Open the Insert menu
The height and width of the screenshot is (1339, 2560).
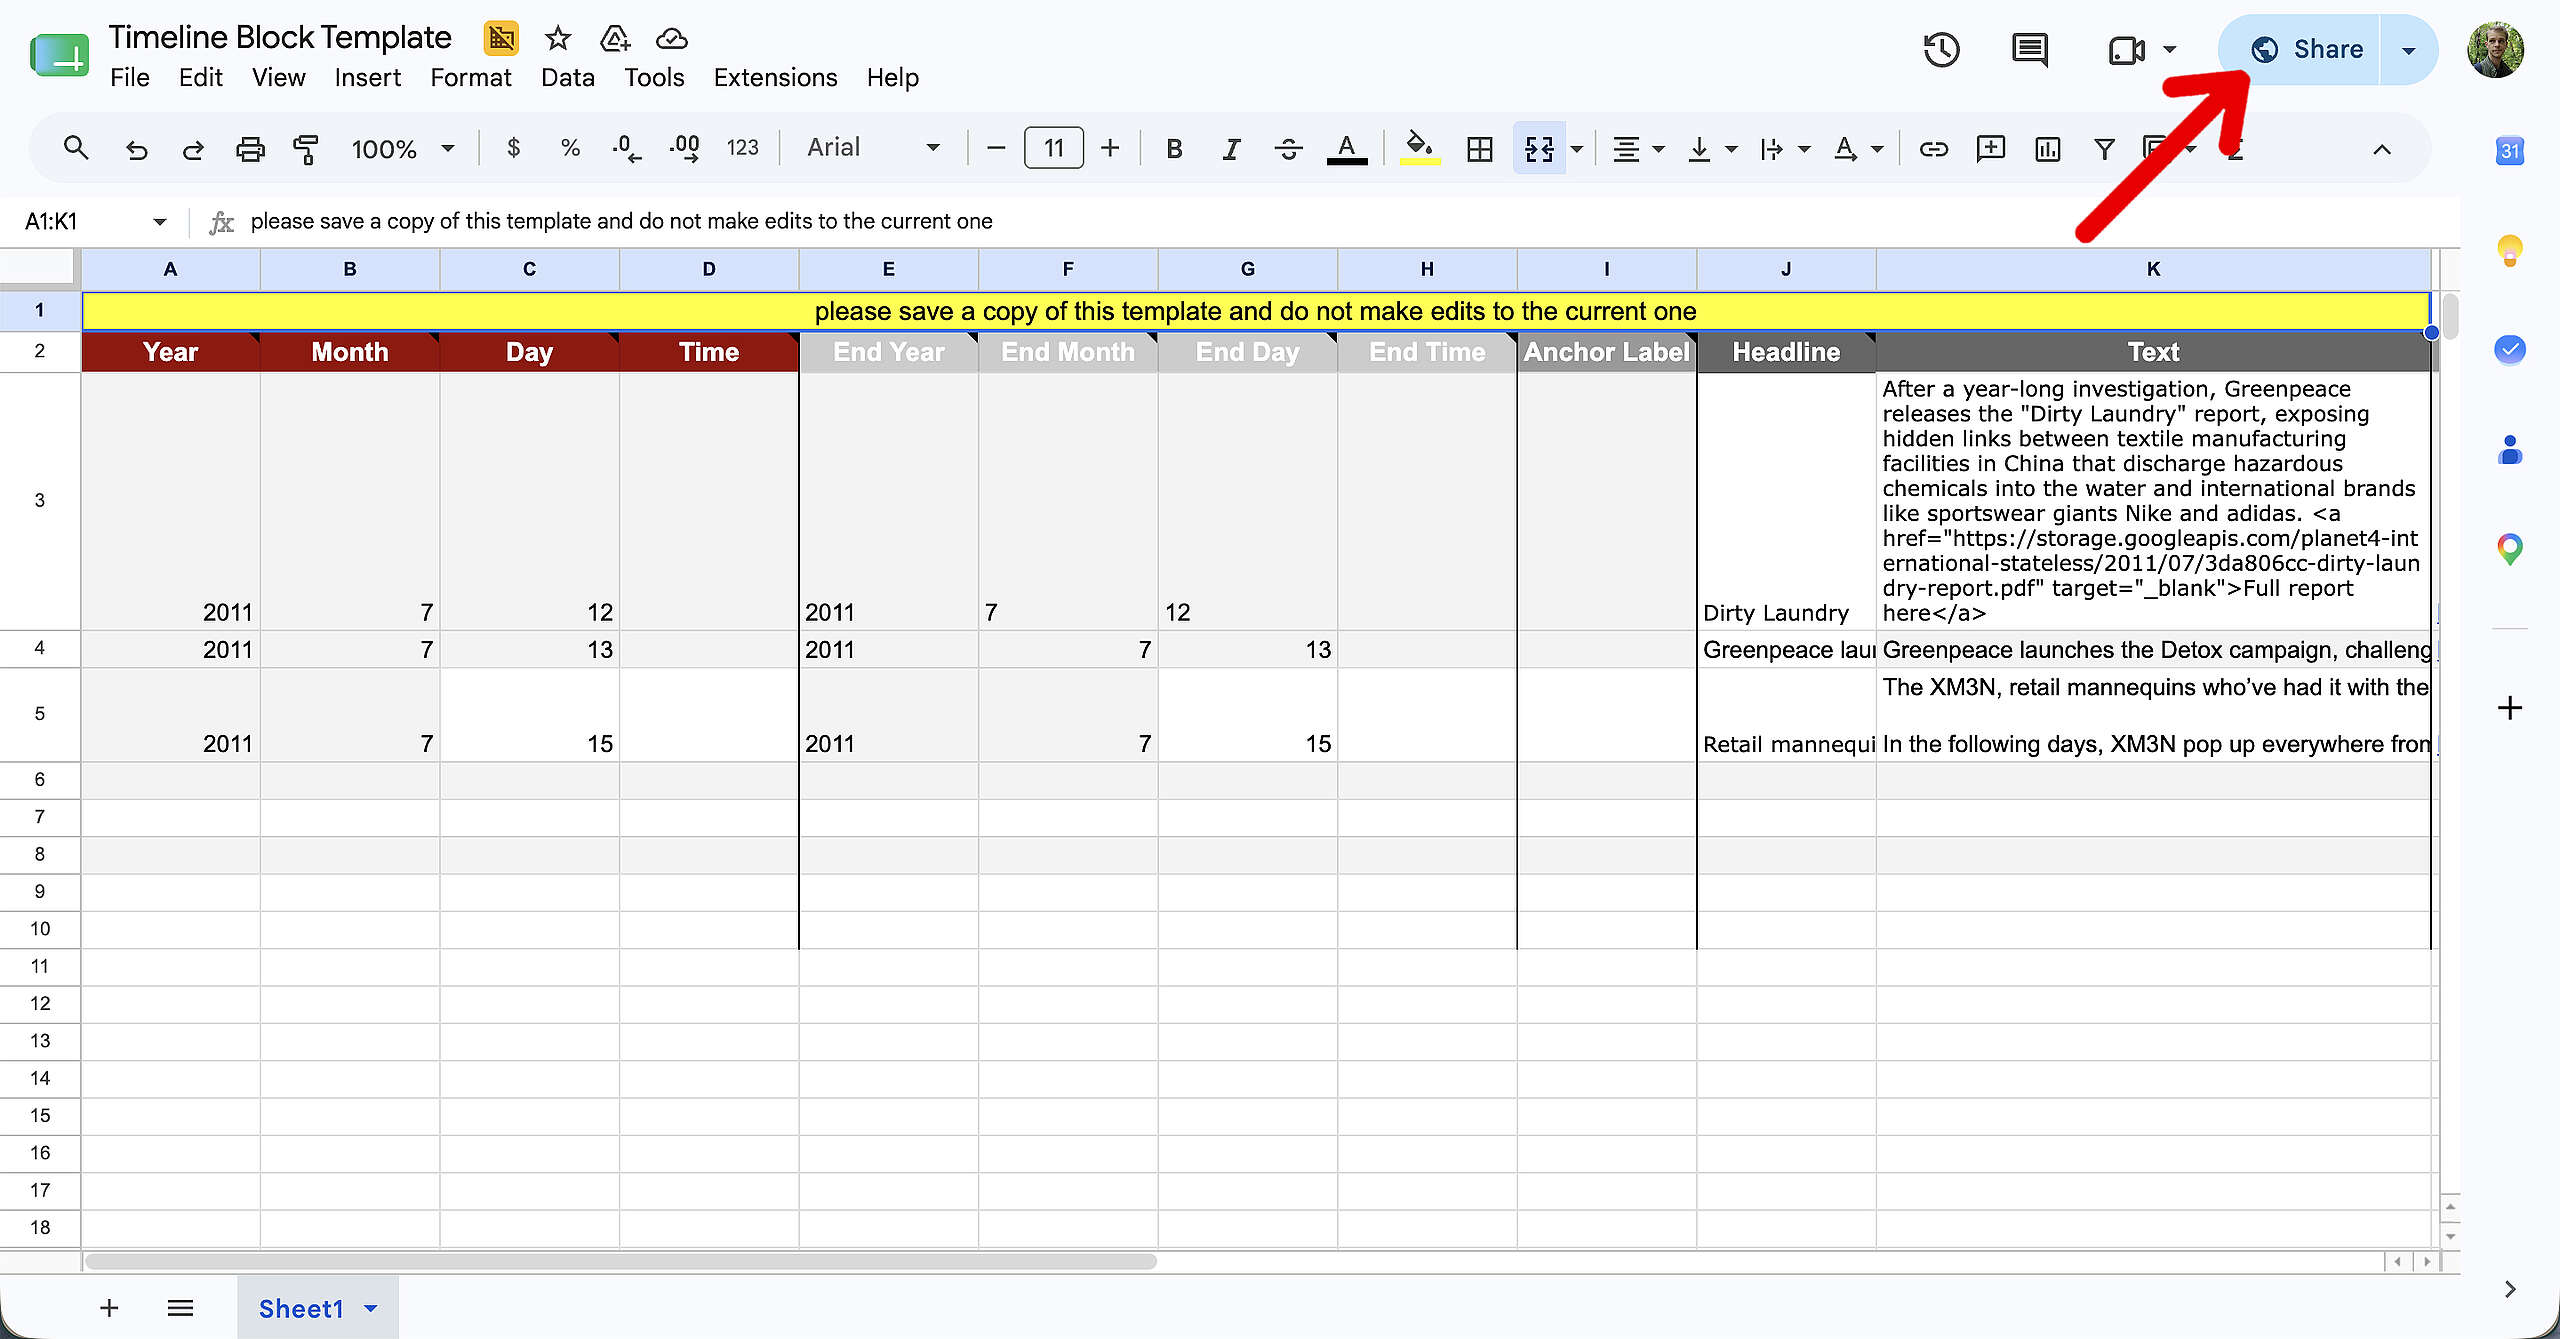coord(367,78)
